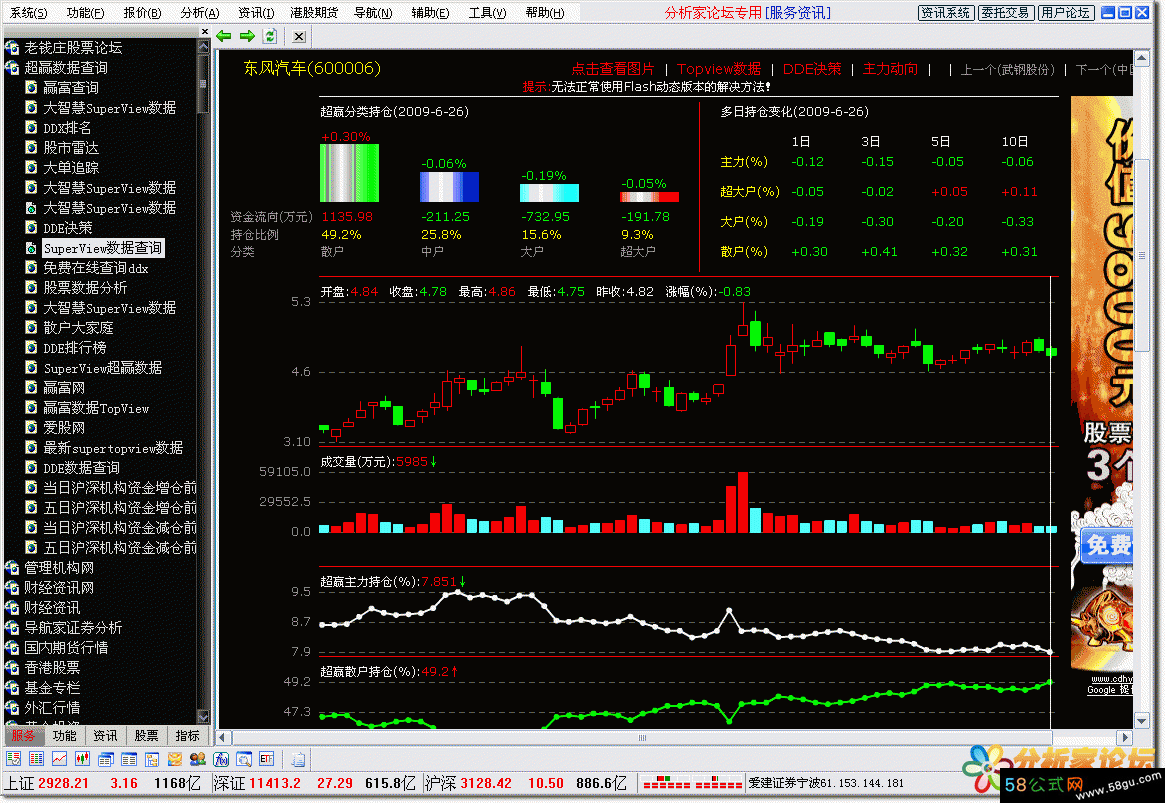Click the checklist icon in the bottom toolbar
This screenshot has height=803, width=1165.
(13, 759)
